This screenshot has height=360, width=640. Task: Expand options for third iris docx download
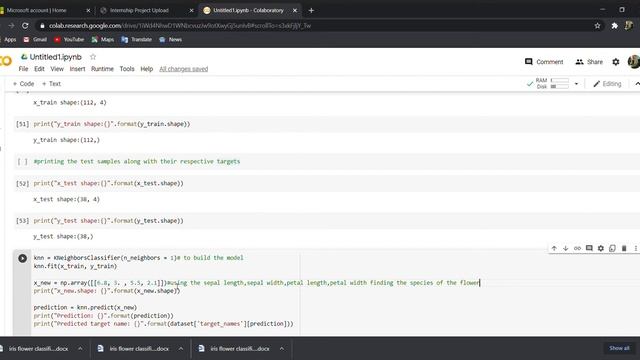point(282,349)
